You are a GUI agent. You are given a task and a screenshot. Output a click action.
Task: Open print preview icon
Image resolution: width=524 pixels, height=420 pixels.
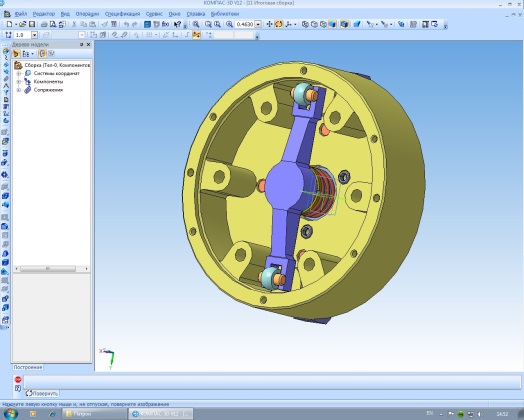pyautogui.click(x=53, y=24)
